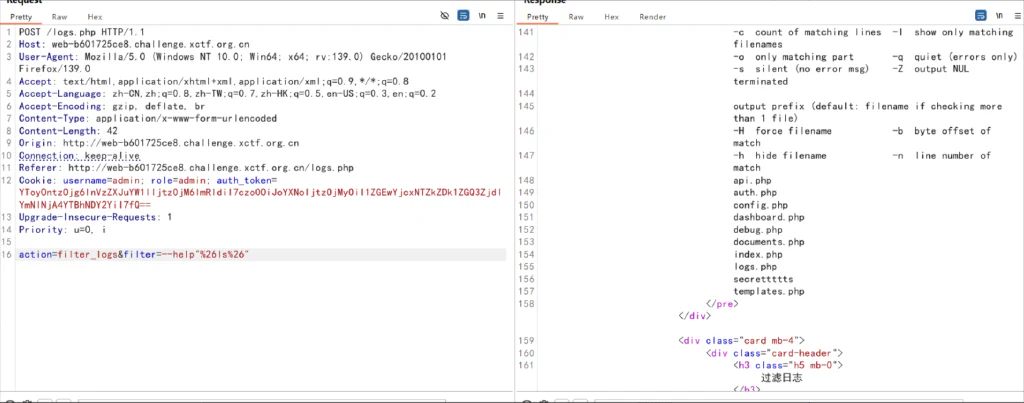The height and width of the screenshot is (403, 1024).
Task: Toggle the eye-slash icon in Request panel
Action: [445, 16]
